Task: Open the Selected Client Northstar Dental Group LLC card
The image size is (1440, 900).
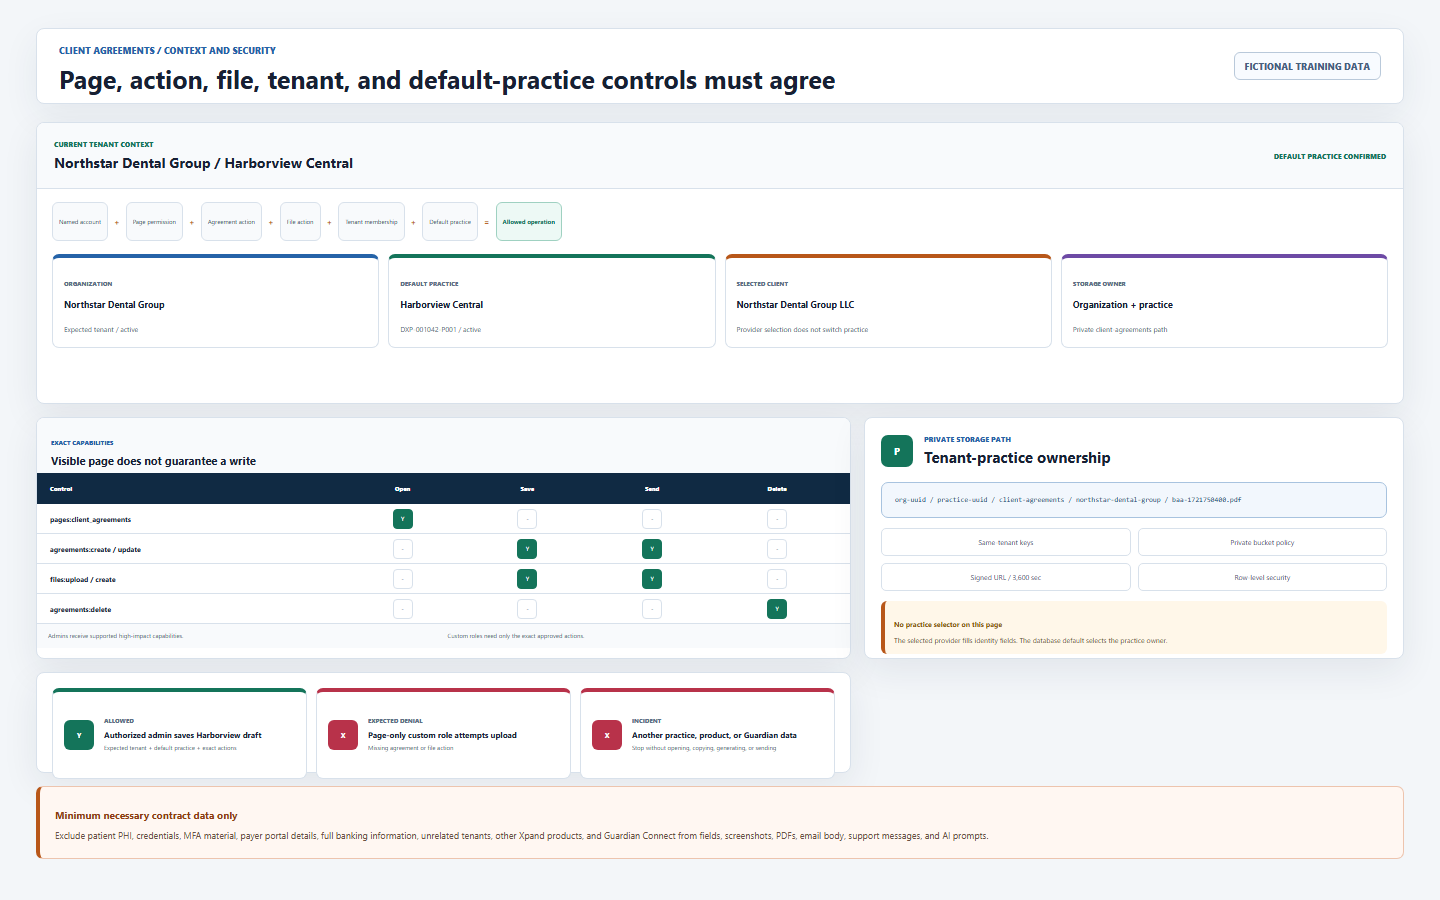Action: coord(888,301)
